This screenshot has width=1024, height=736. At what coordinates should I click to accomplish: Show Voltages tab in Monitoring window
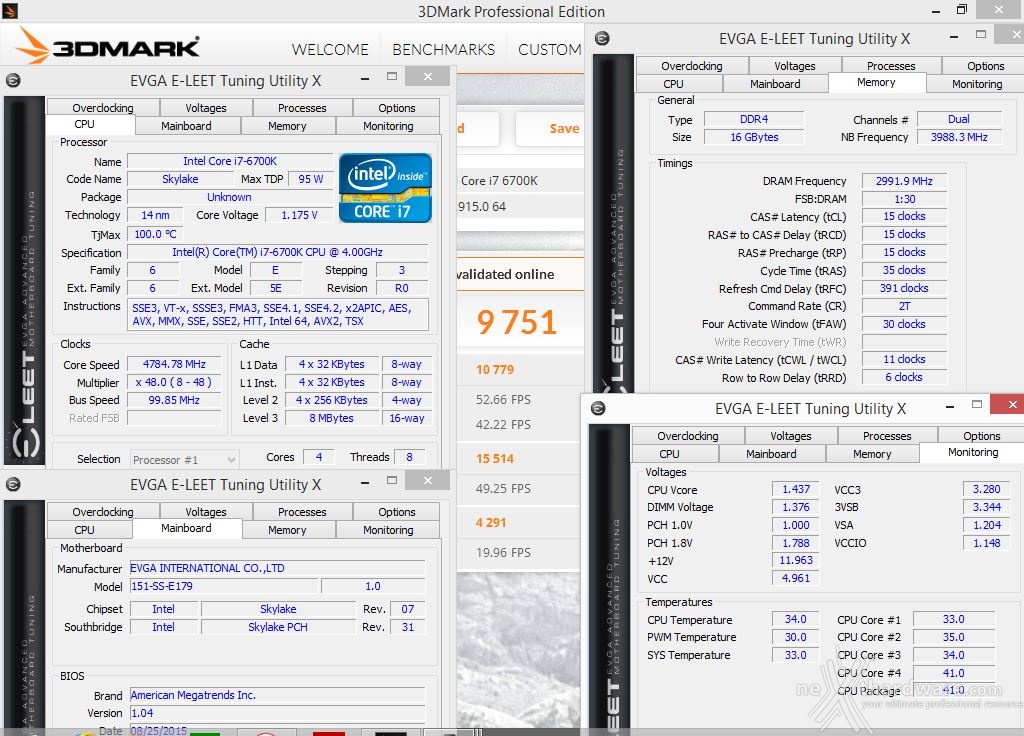click(791, 436)
